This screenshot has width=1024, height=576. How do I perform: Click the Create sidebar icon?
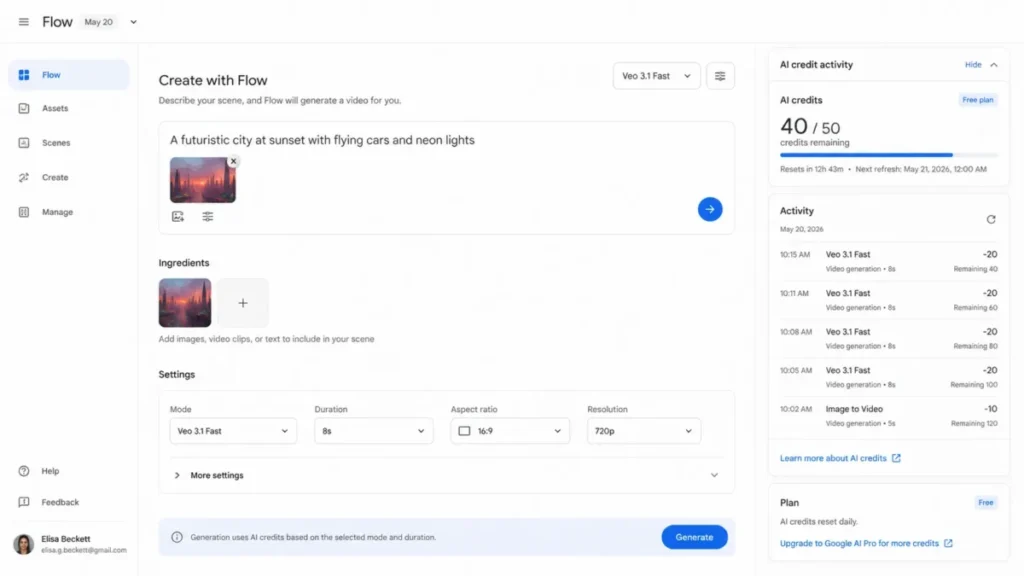pos(24,178)
